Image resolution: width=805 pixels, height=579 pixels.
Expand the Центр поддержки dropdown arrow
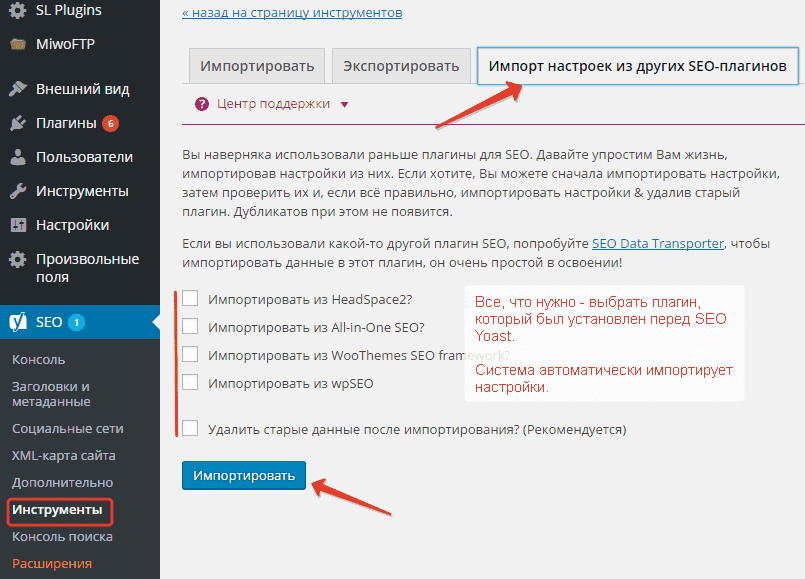pyautogui.click(x=344, y=105)
